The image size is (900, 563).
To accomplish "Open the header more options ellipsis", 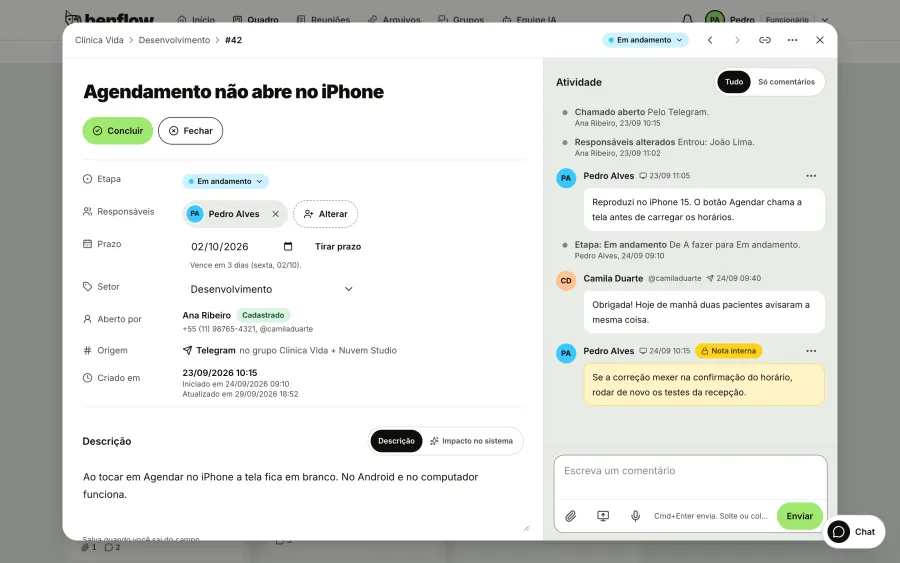I will coord(792,40).
